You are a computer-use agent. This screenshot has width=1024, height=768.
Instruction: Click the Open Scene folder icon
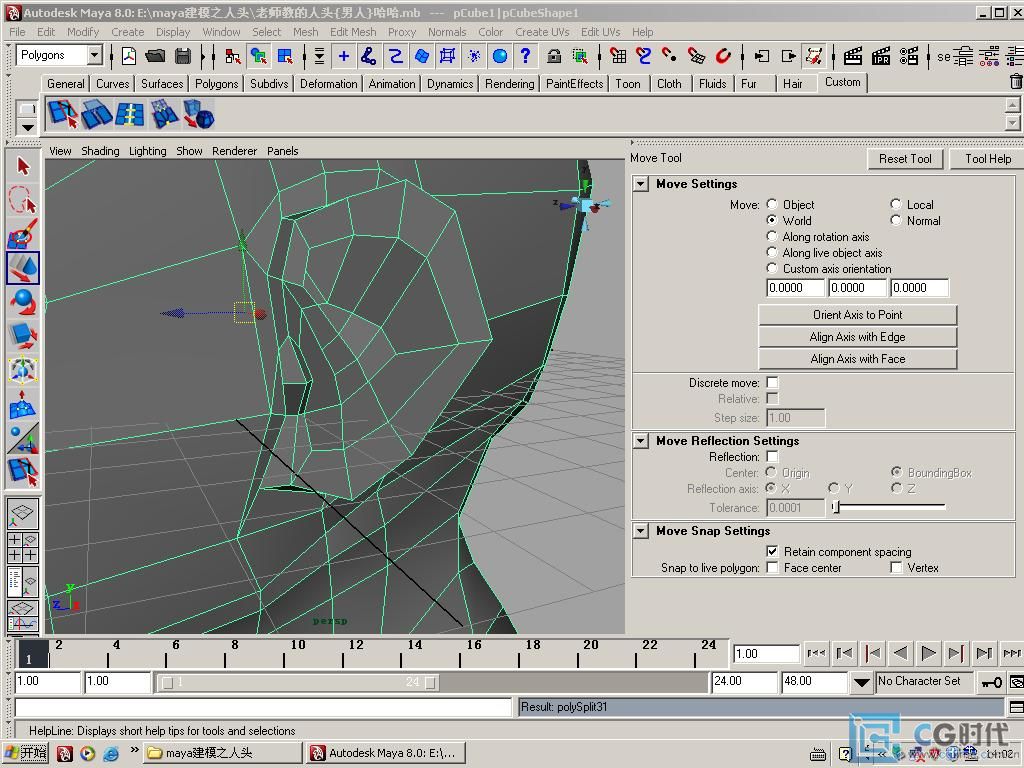point(155,56)
